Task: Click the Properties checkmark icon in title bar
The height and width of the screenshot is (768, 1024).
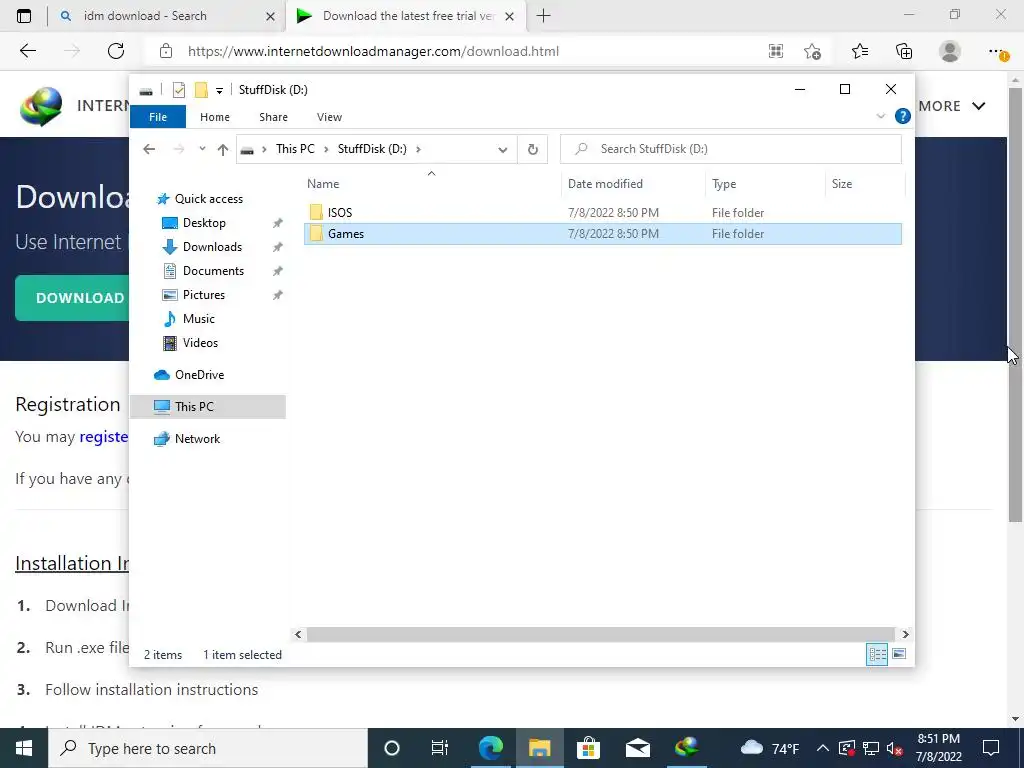Action: [x=179, y=90]
